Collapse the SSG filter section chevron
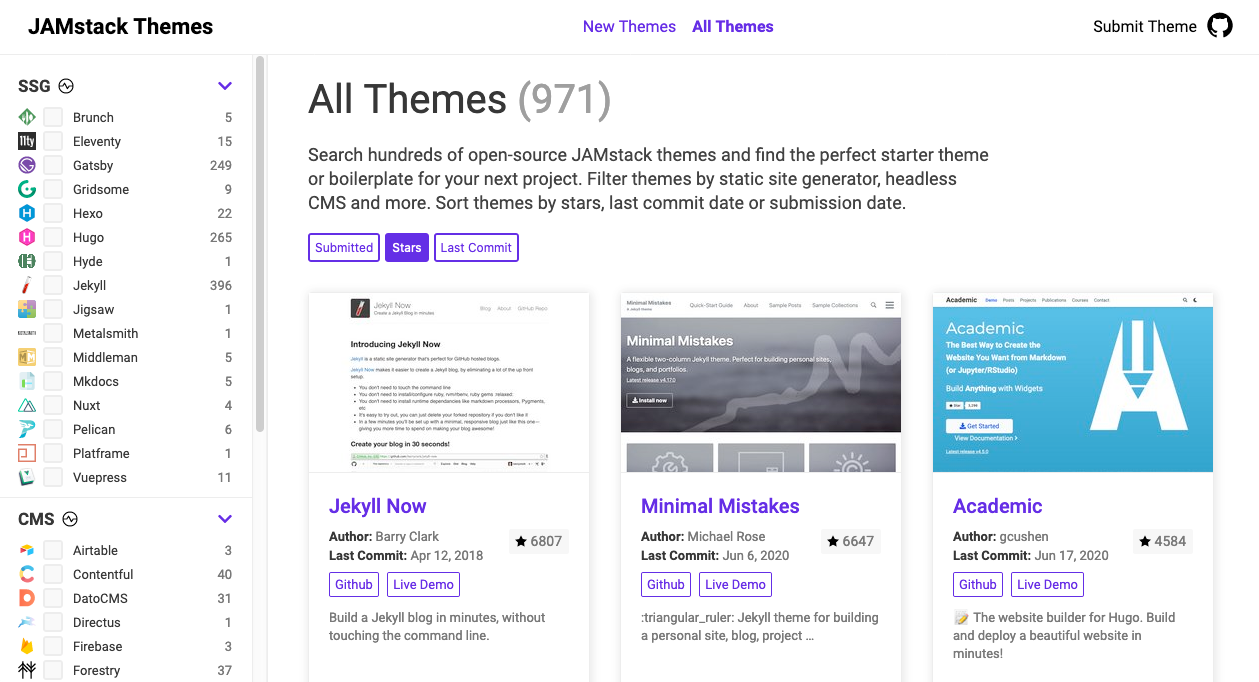 coord(225,86)
